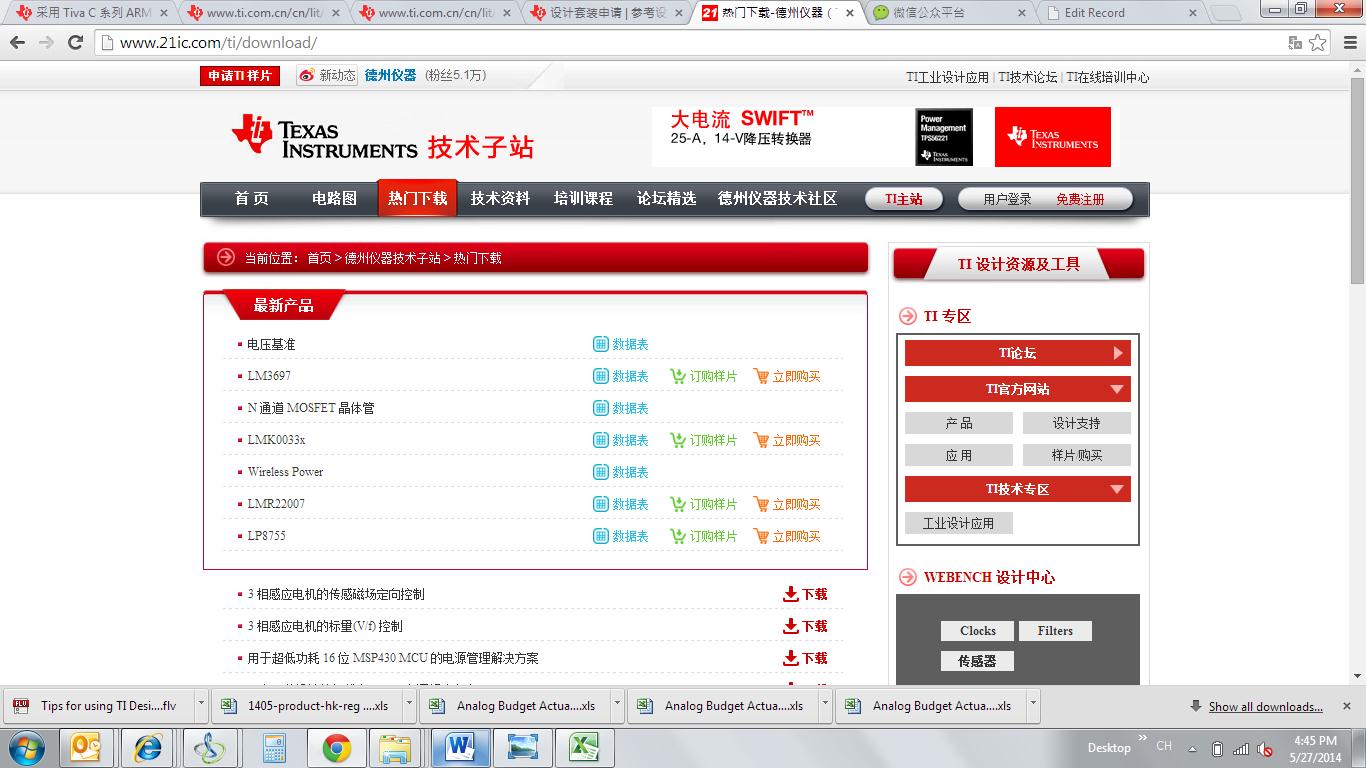This screenshot has width=1366, height=768.
Task: Click 免费注册 link
Action: [1080, 199]
